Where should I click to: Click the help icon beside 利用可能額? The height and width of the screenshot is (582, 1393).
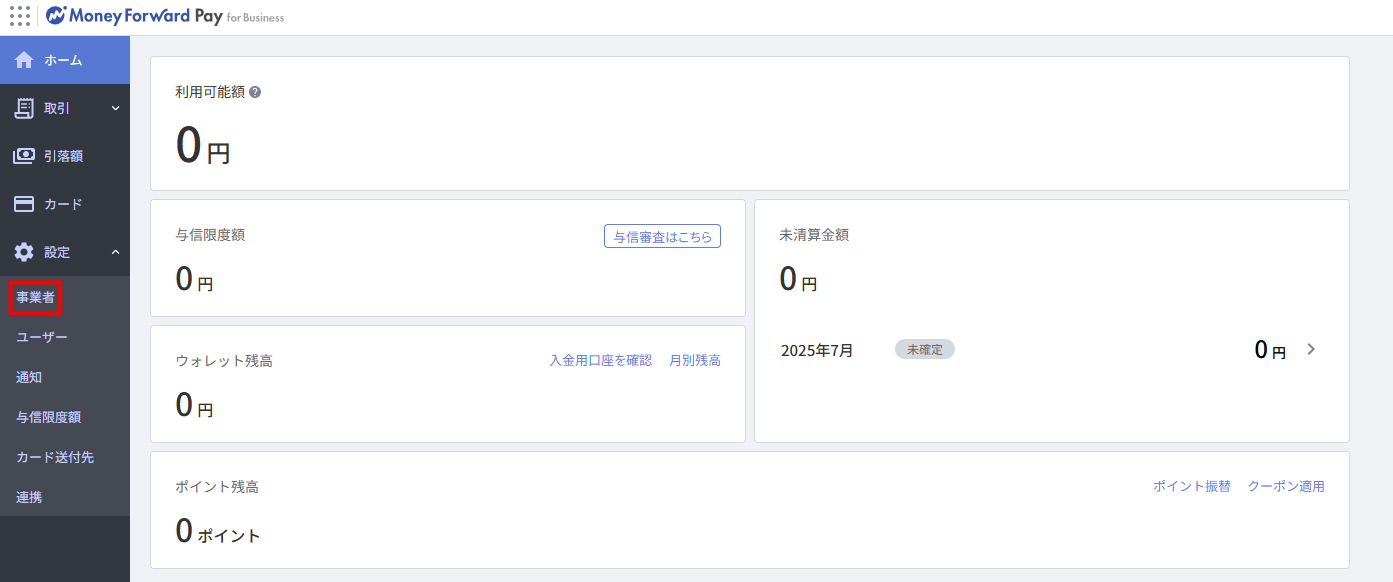pyautogui.click(x=255, y=92)
